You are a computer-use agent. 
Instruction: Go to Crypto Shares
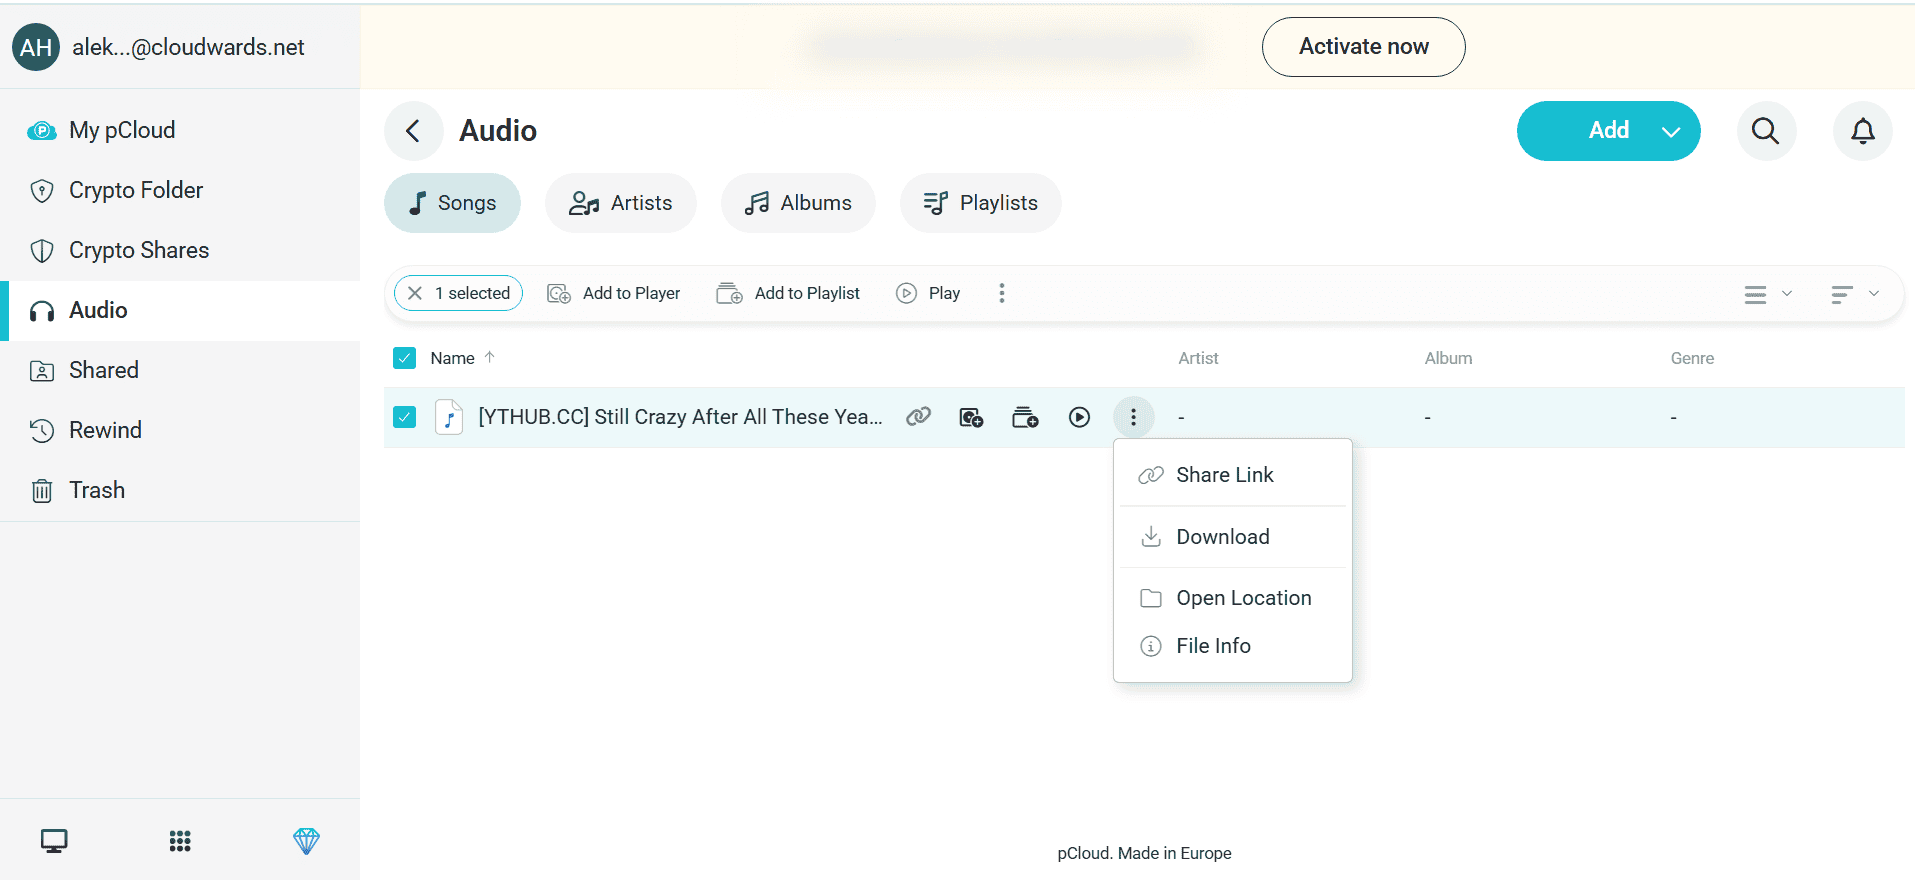[180, 250]
